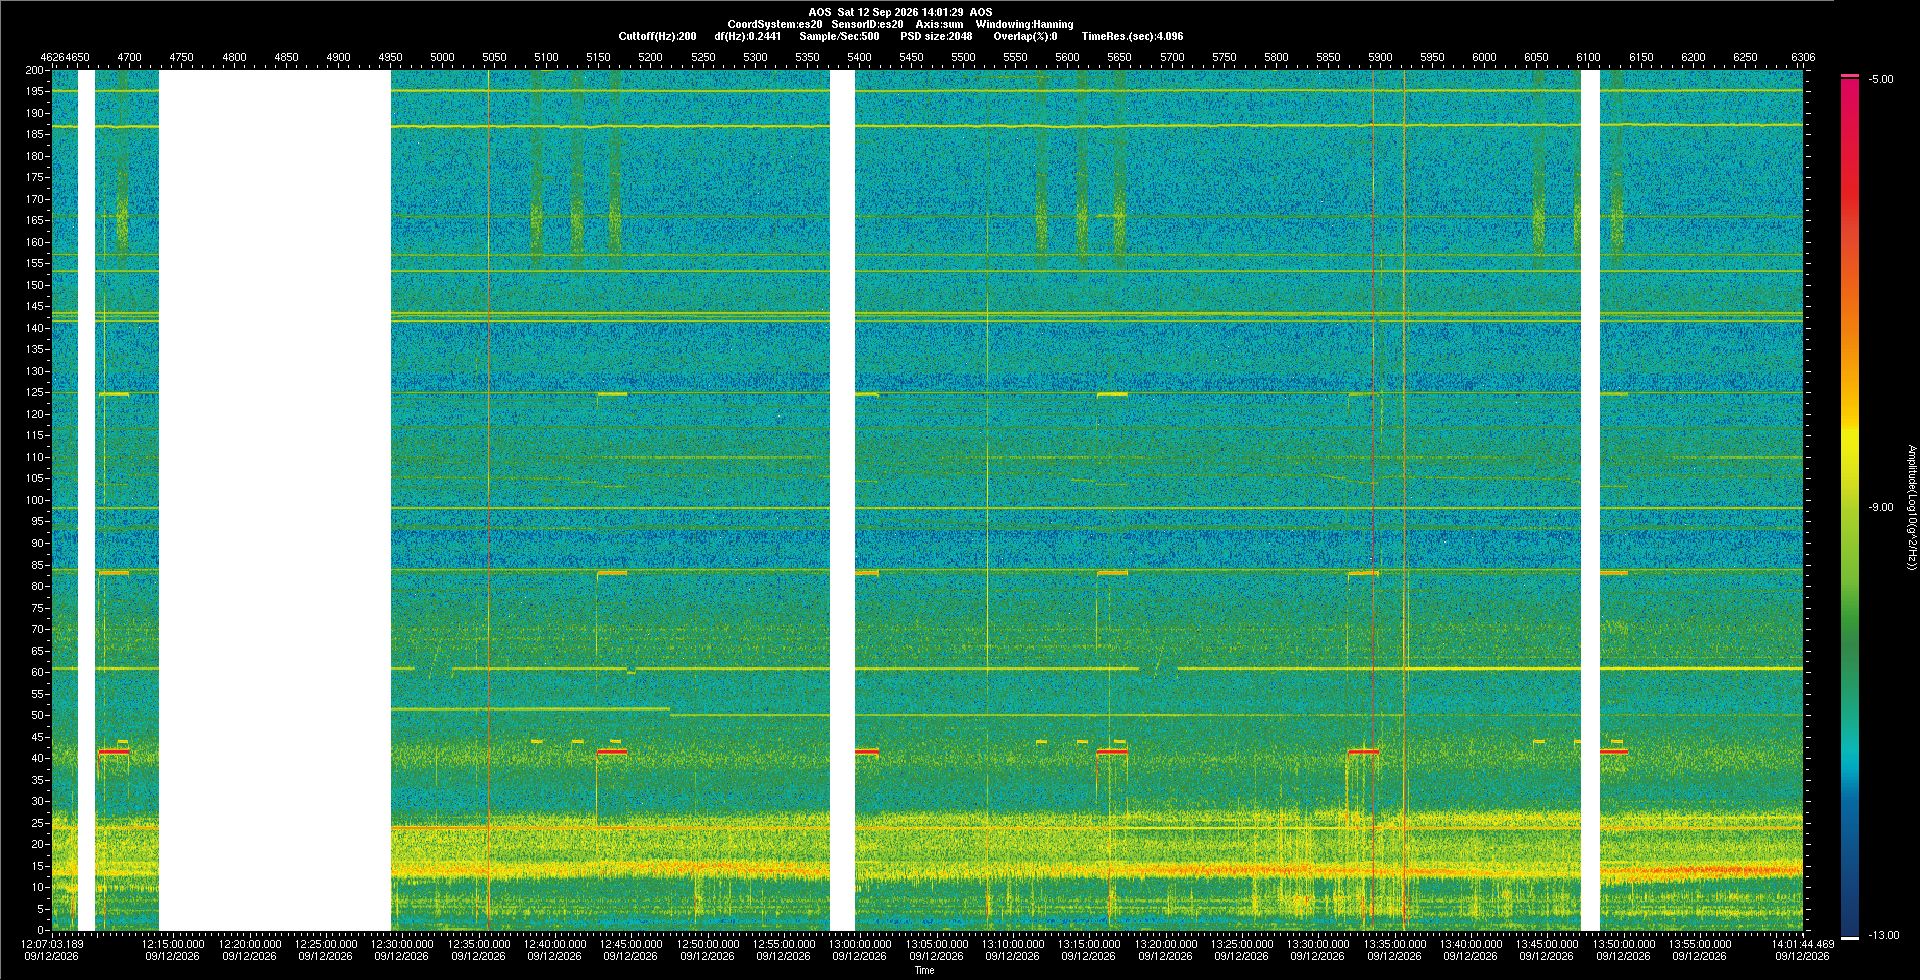Click the 5000 top-axis tick label
The width and height of the screenshot is (1920, 980).
tap(442, 57)
